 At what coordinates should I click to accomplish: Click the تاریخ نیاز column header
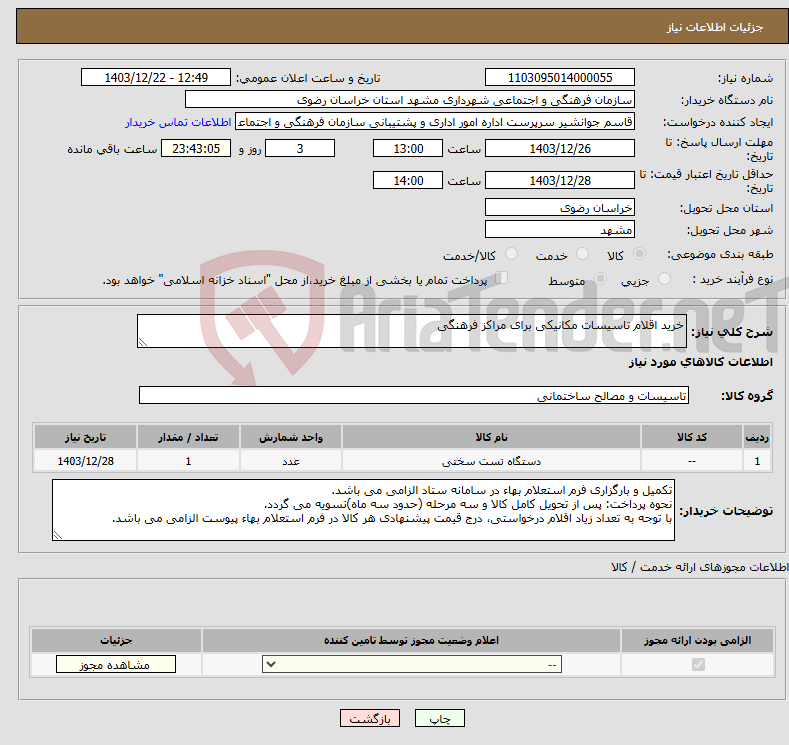pyautogui.click(x=85, y=437)
